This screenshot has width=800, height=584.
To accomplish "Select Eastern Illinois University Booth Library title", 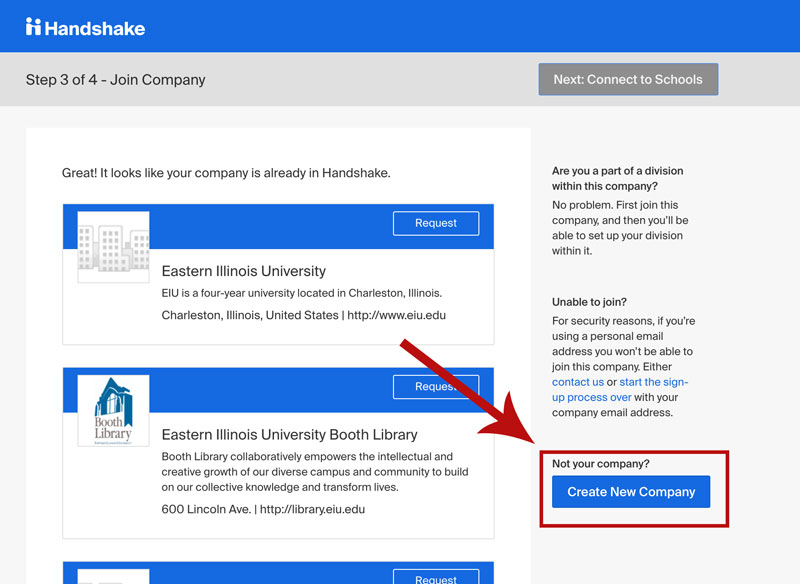I will click(x=289, y=435).
